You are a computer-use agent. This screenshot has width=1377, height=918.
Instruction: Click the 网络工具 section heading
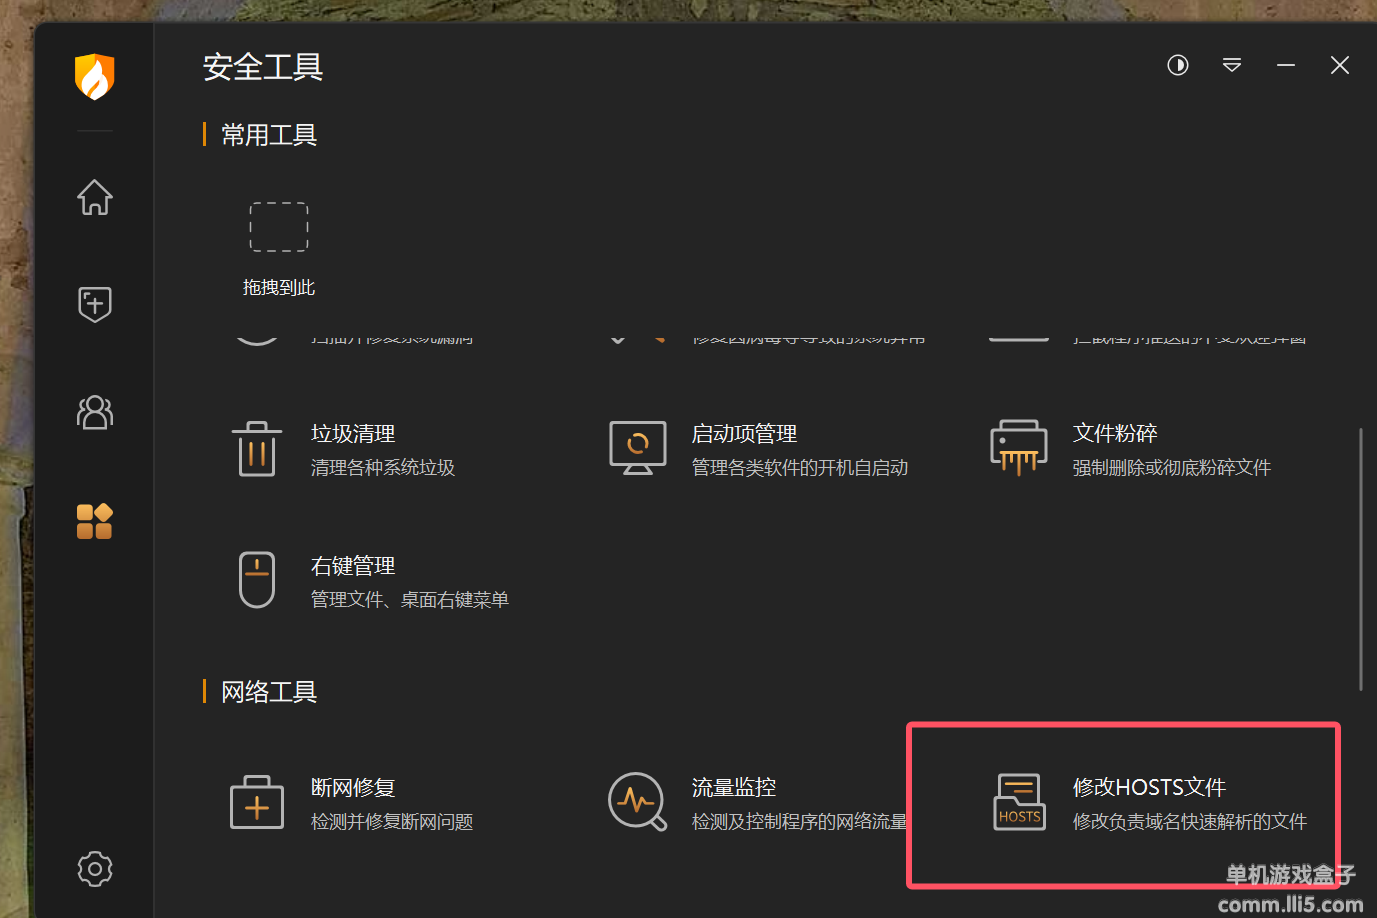click(269, 692)
